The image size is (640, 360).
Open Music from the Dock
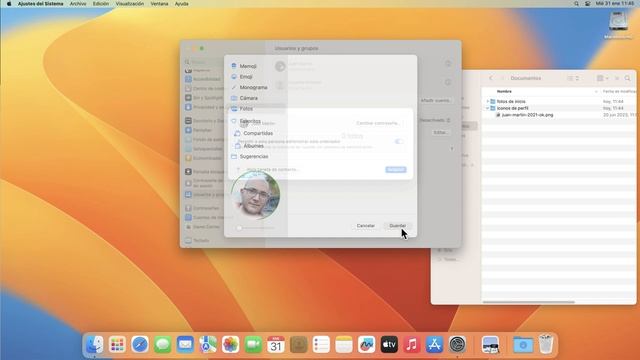tap(412, 345)
